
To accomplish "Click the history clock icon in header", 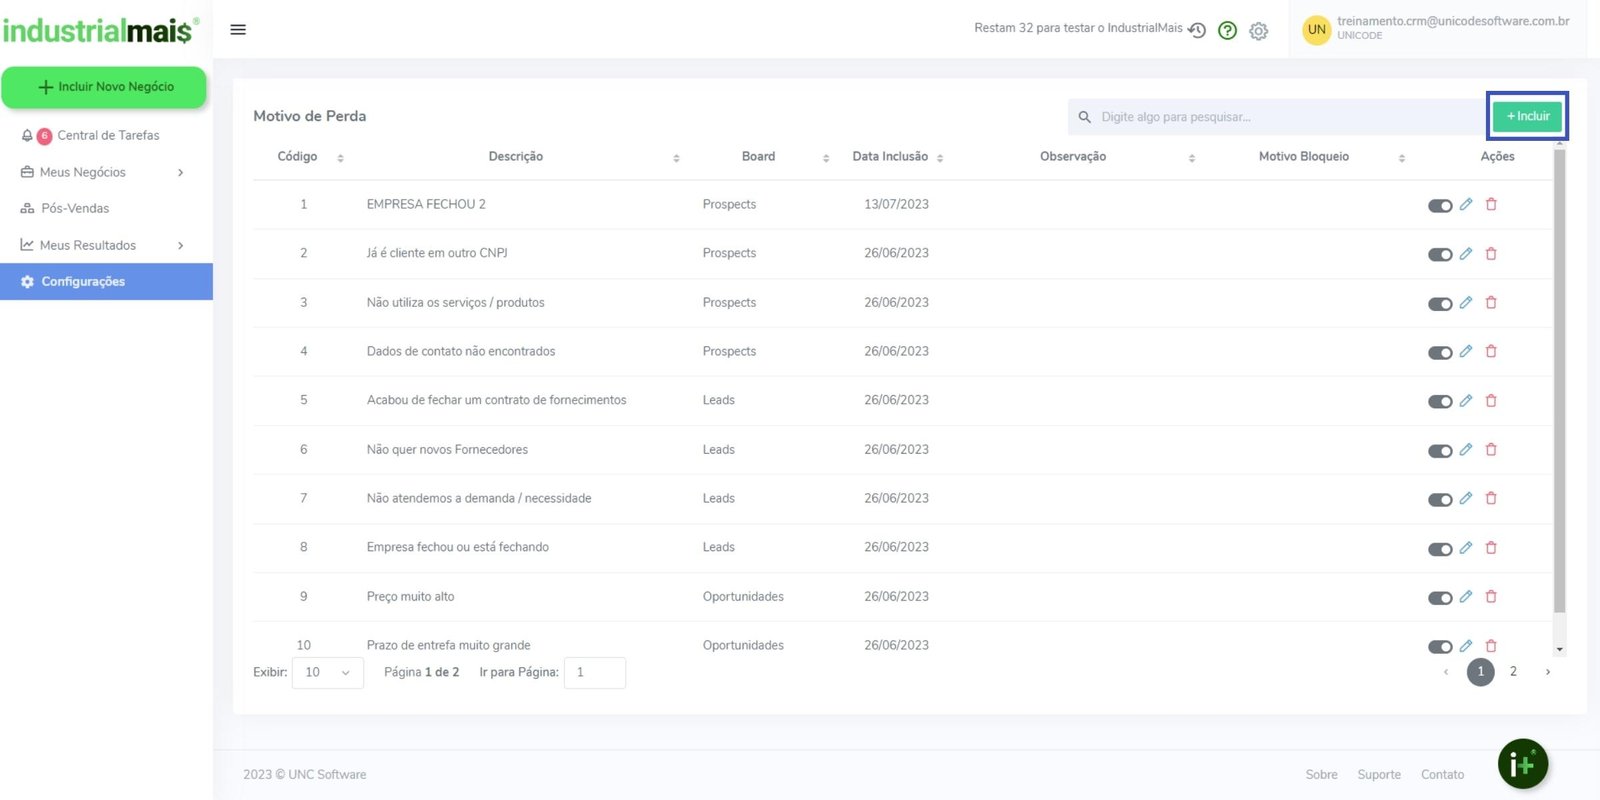I will coord(1197,30).
